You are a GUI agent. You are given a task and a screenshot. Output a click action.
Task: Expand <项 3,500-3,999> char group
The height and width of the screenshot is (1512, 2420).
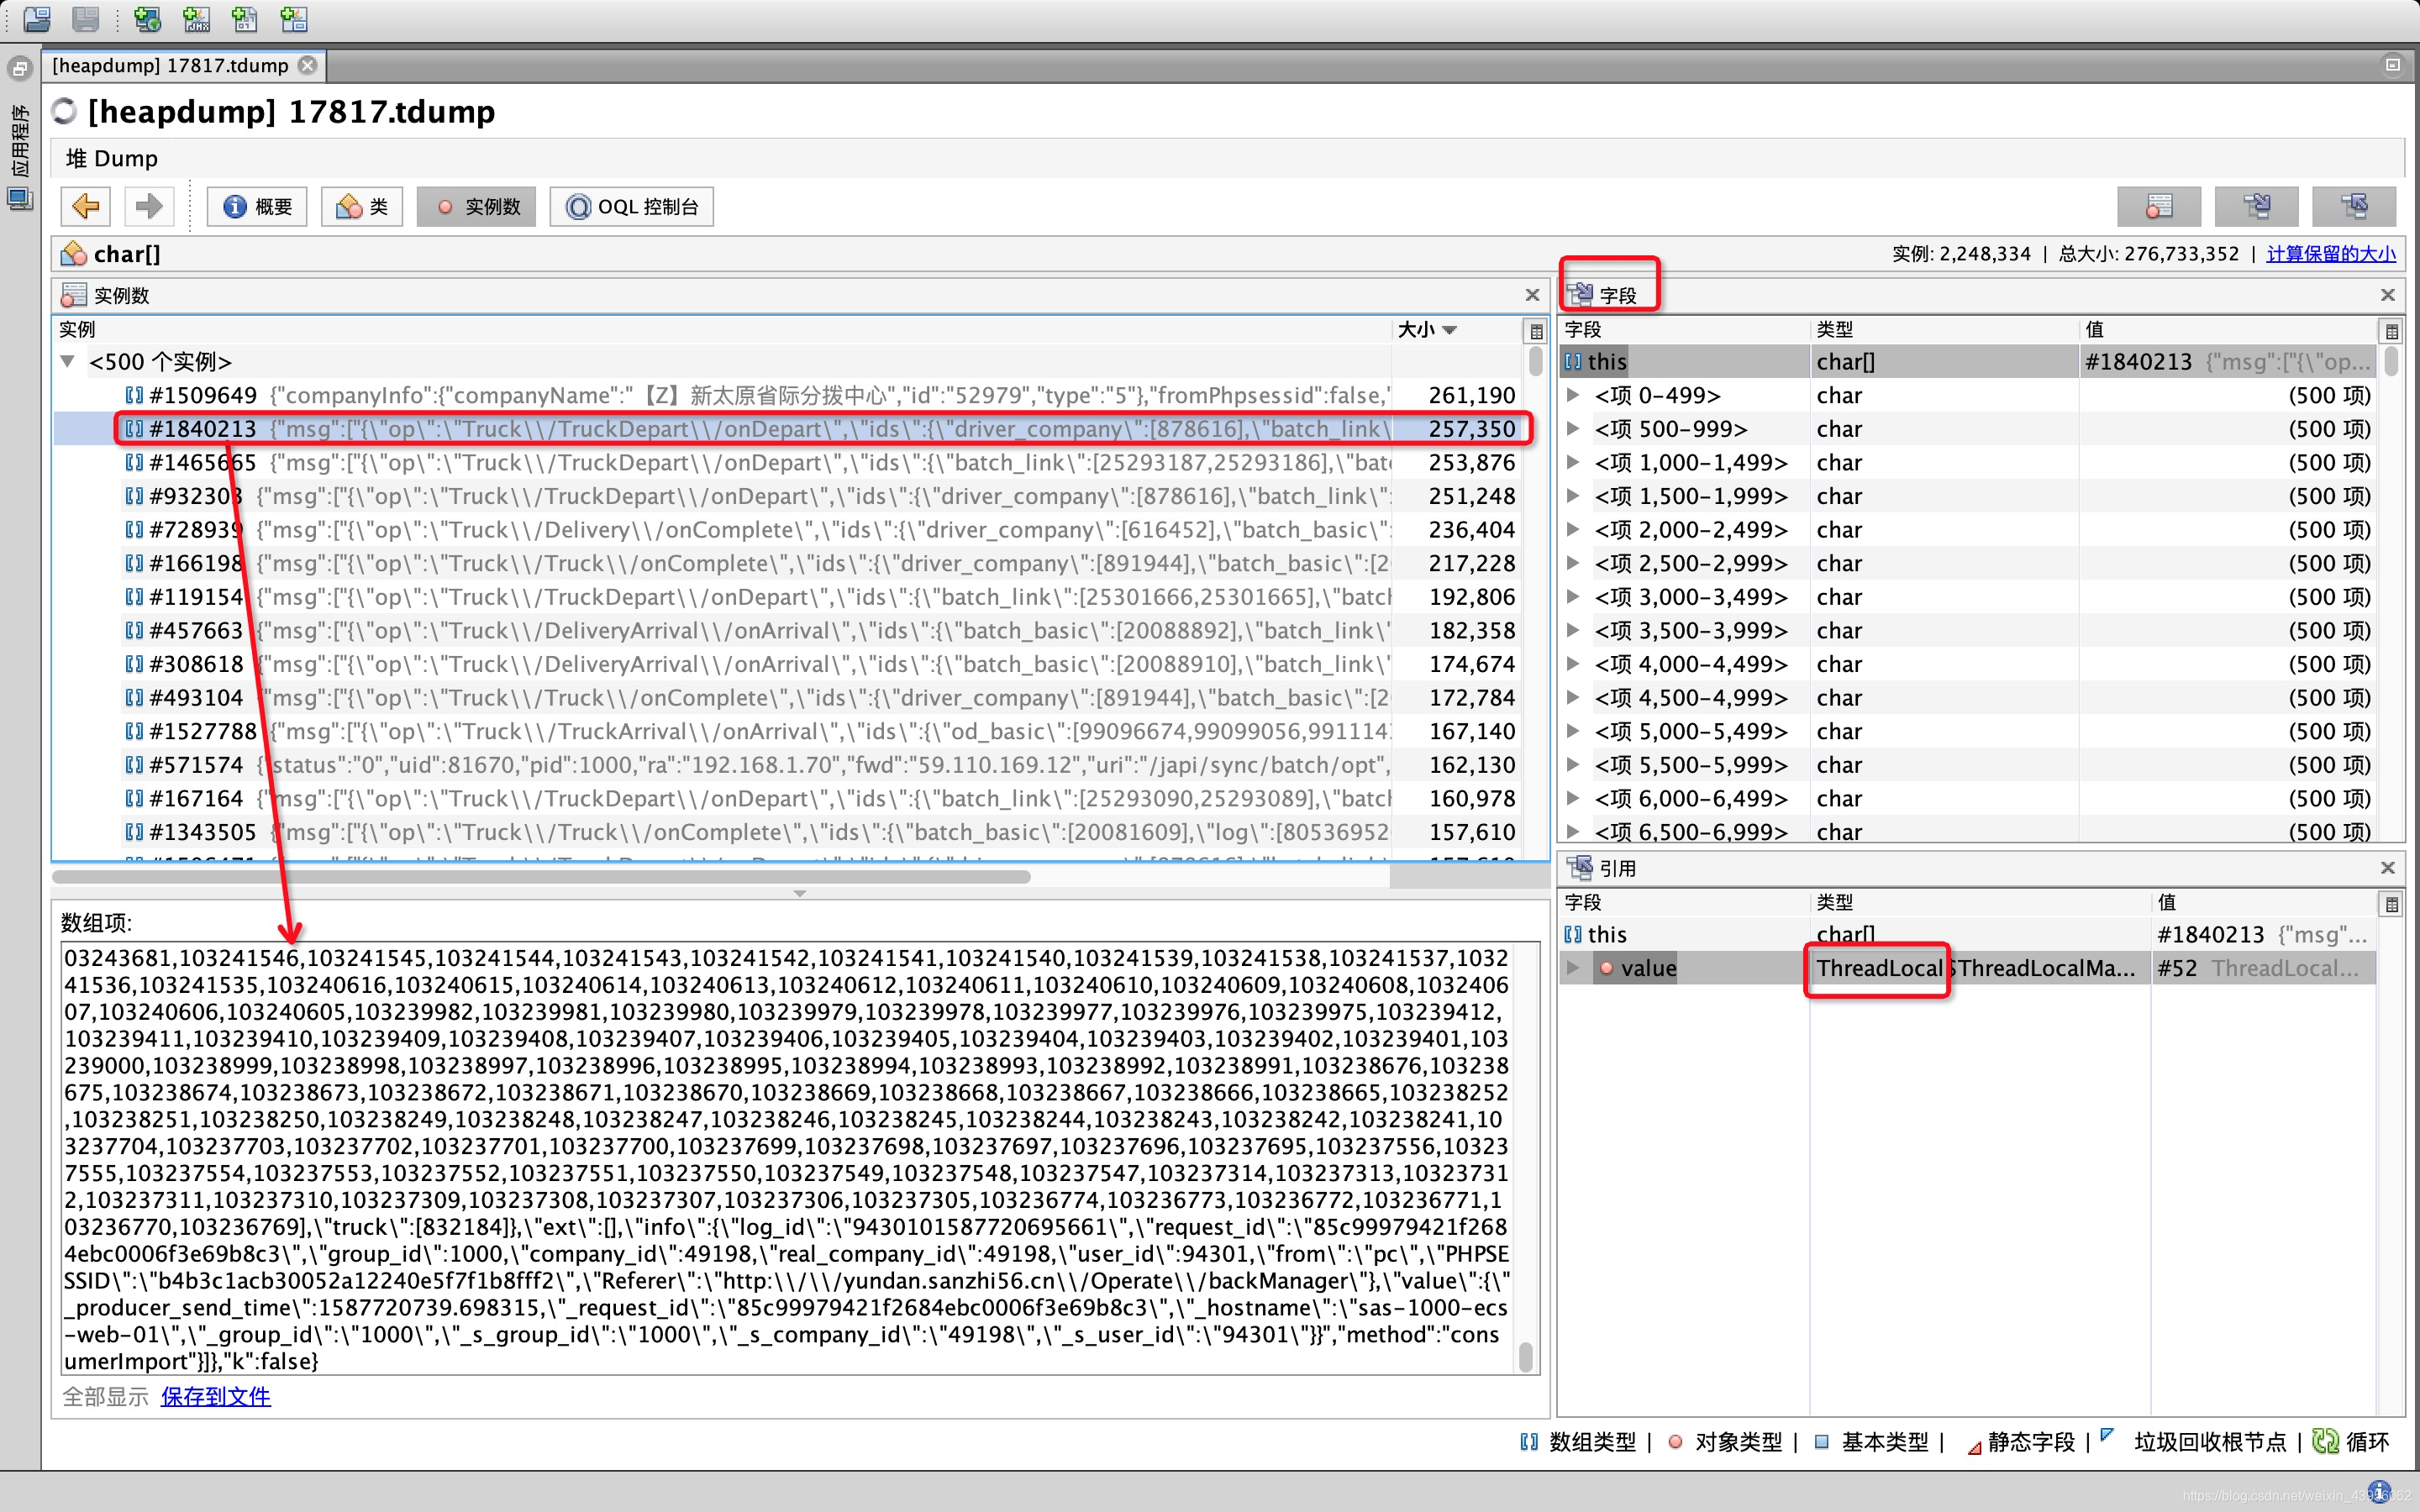[x=1573, y=630]
